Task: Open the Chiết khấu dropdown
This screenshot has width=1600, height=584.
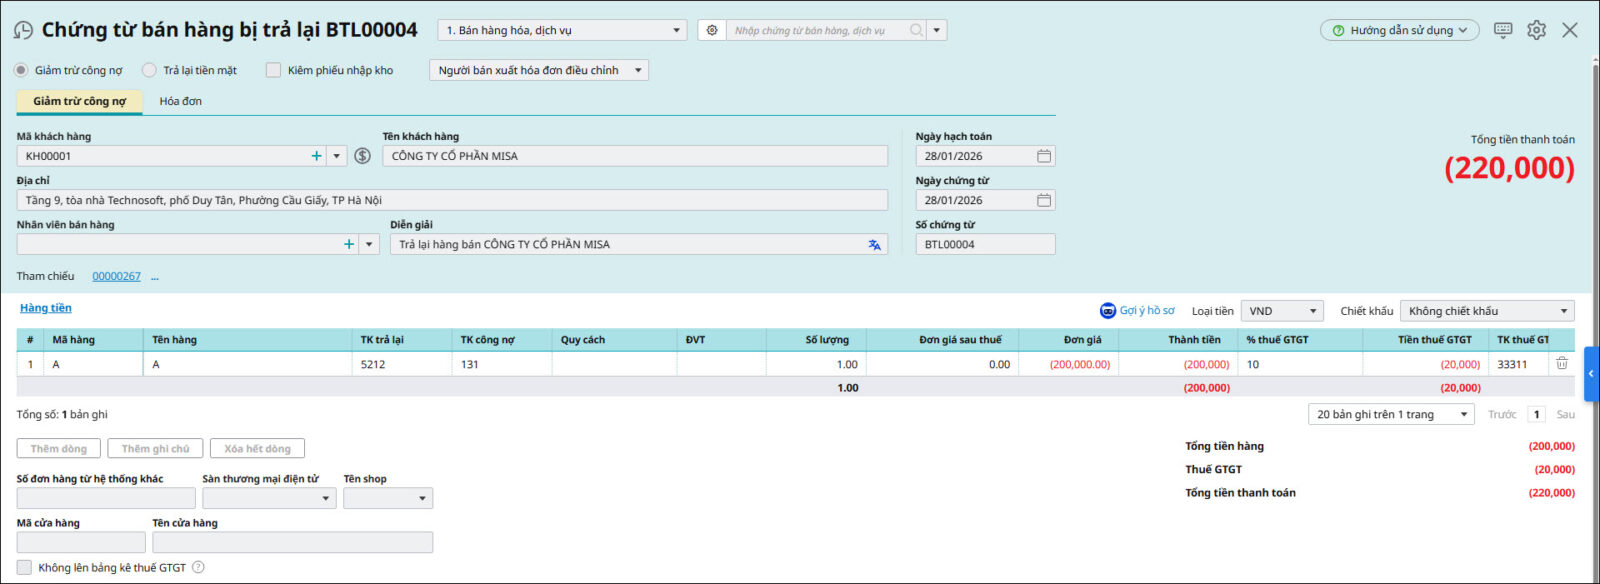Action: click(1486, 311)
